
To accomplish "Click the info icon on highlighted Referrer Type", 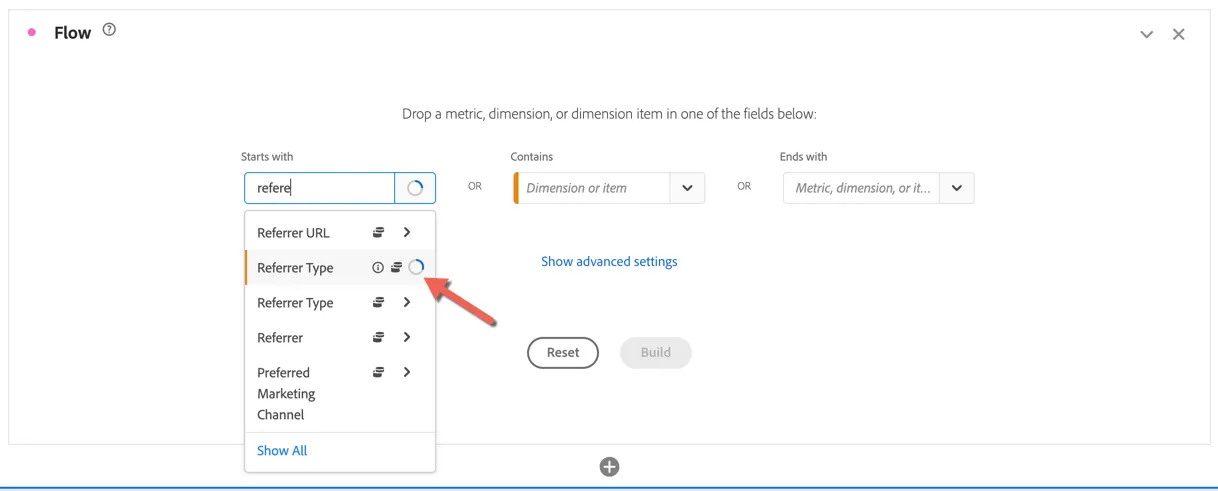I will click(x=378, y=267).
